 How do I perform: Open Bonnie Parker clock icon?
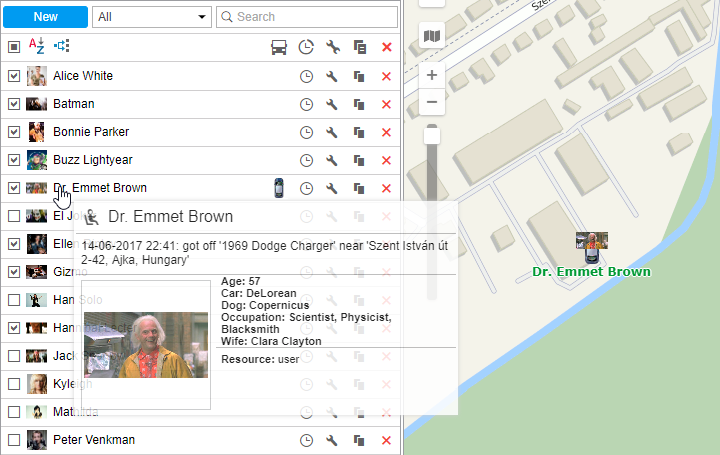click(x=306, y=132)
